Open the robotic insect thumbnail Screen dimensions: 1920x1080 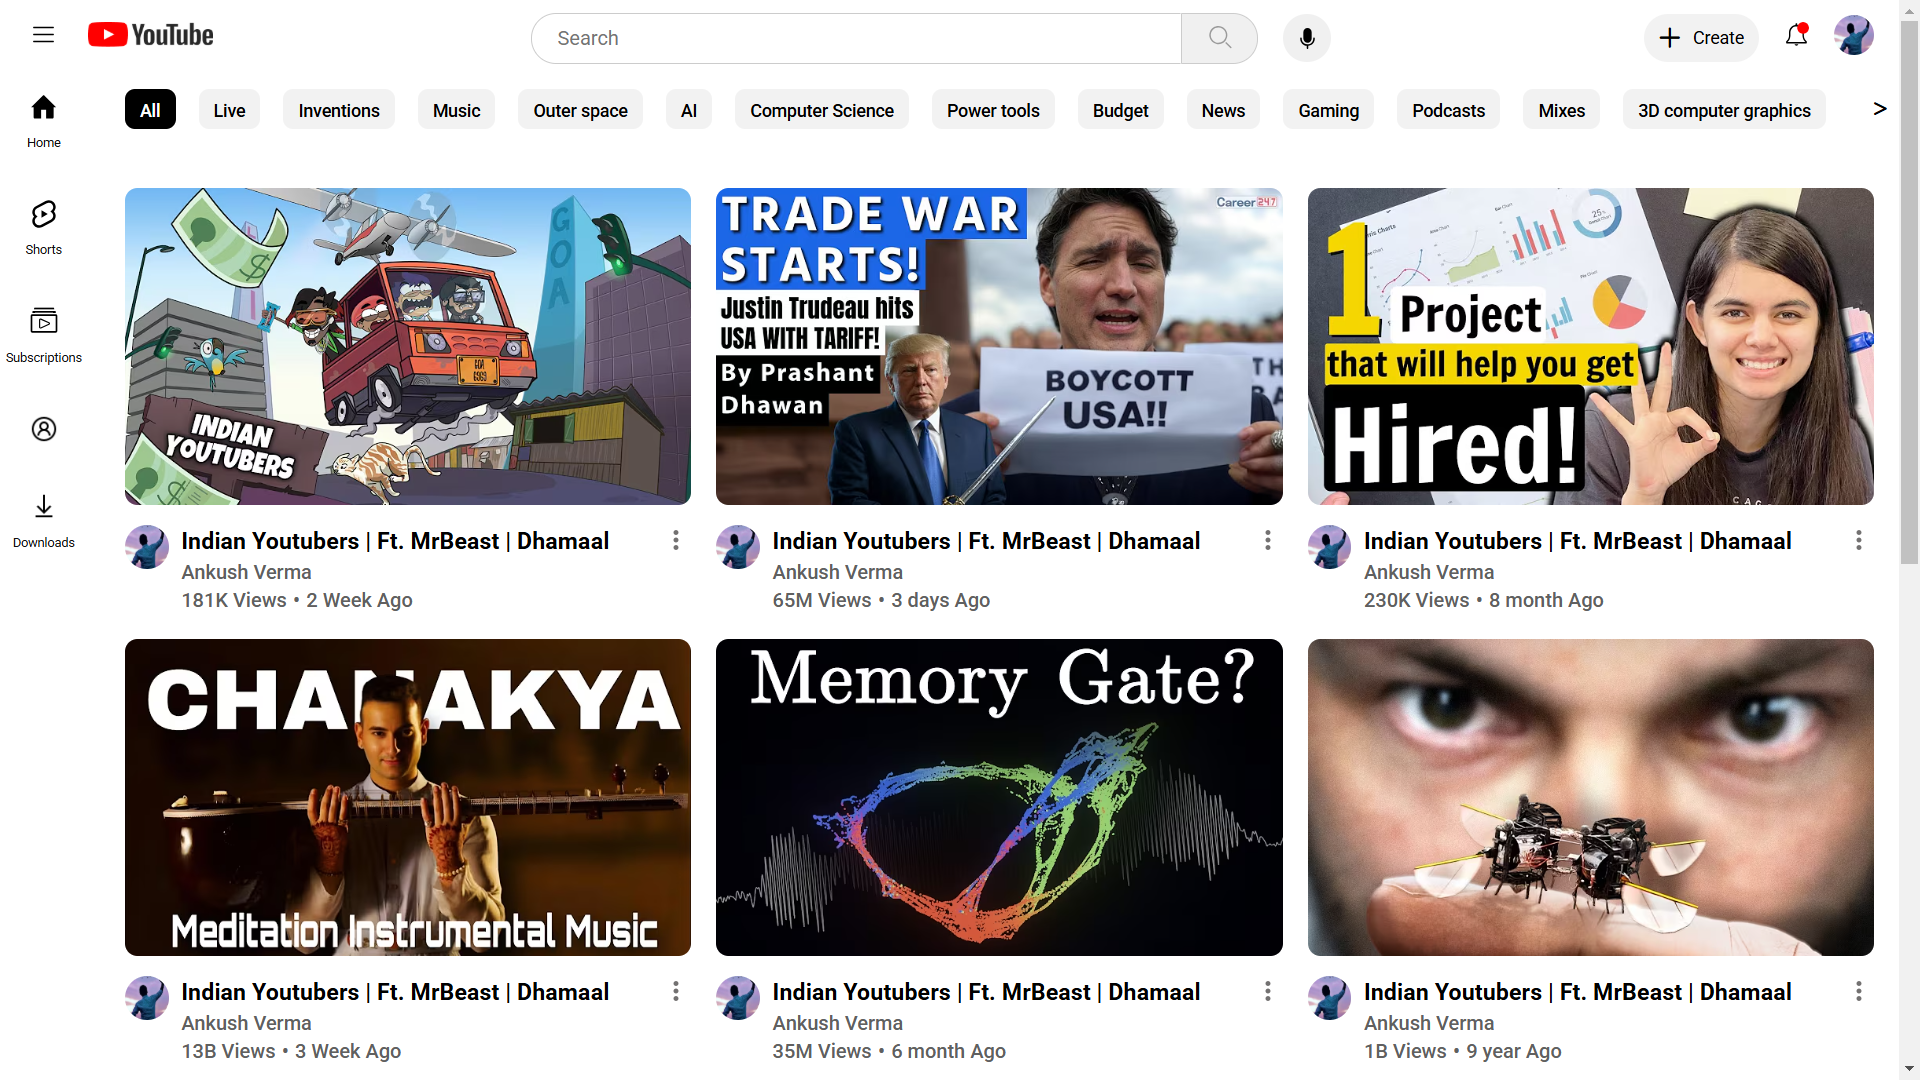pyautogui.click(x=1590, y=797)
